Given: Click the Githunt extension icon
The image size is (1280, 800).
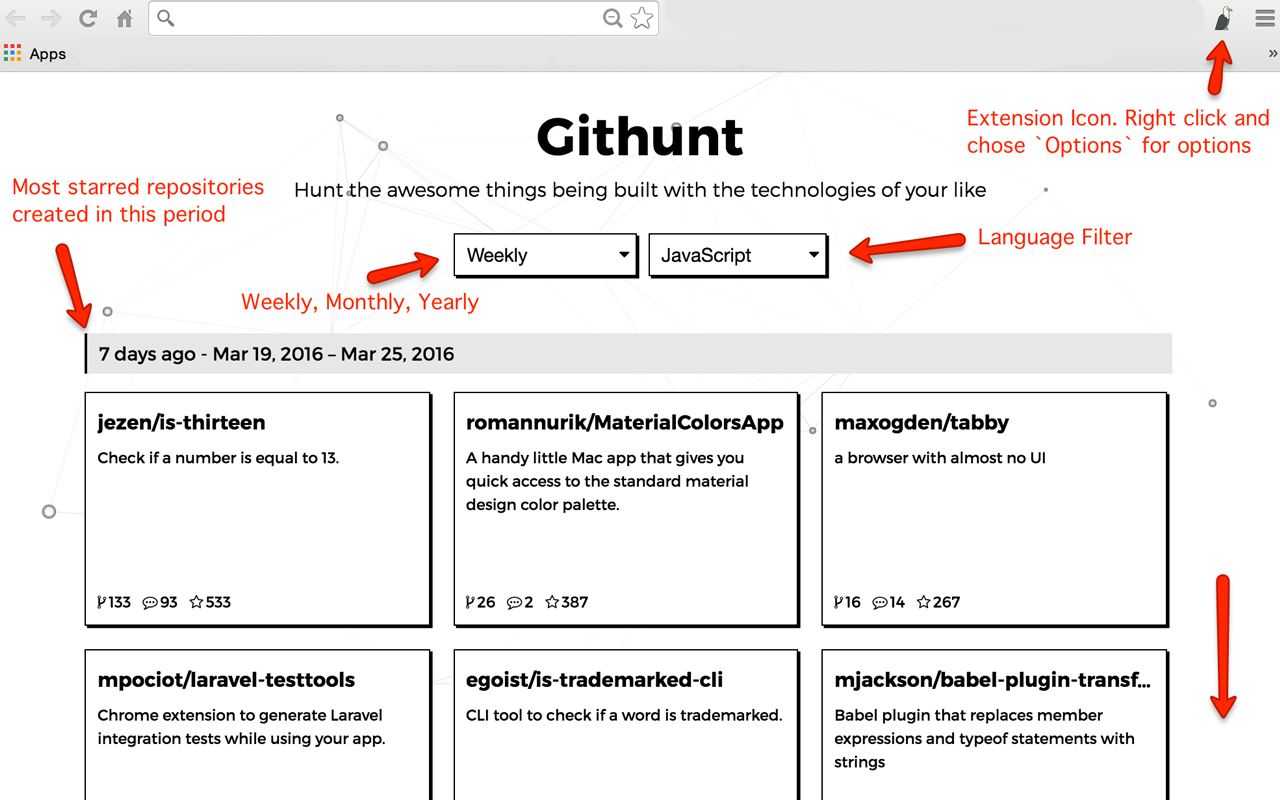Looking at the screenshot, I should (x=1223, y=18).
